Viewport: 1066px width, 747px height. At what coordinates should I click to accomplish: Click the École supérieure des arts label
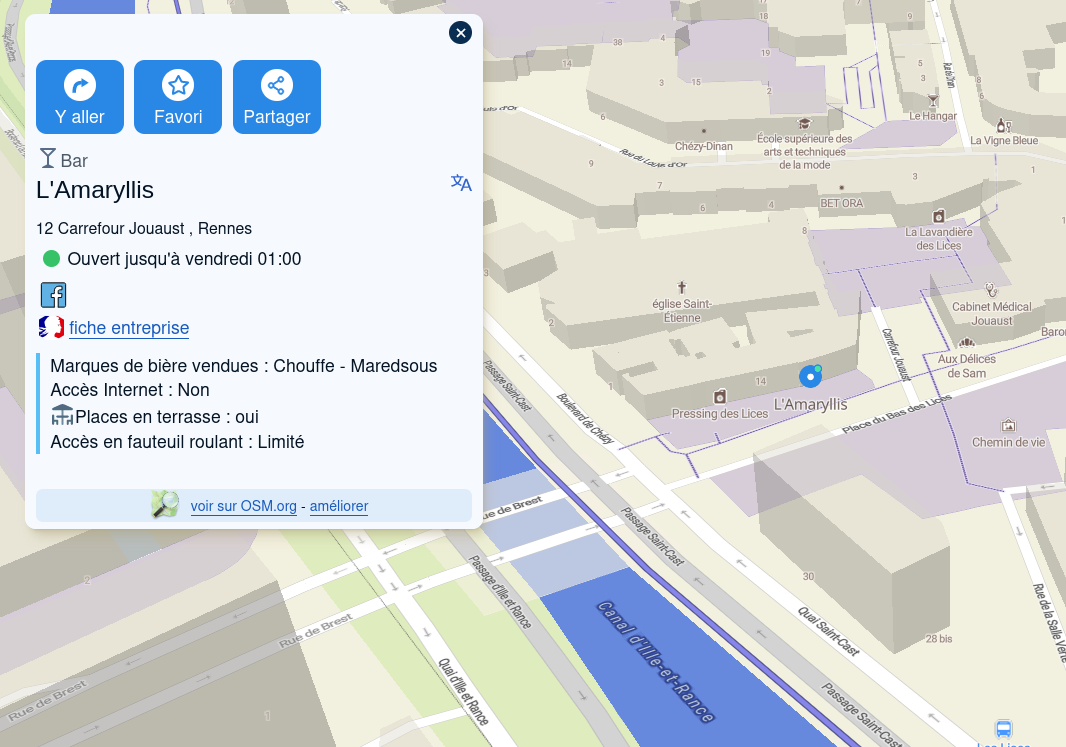[804, 151]
